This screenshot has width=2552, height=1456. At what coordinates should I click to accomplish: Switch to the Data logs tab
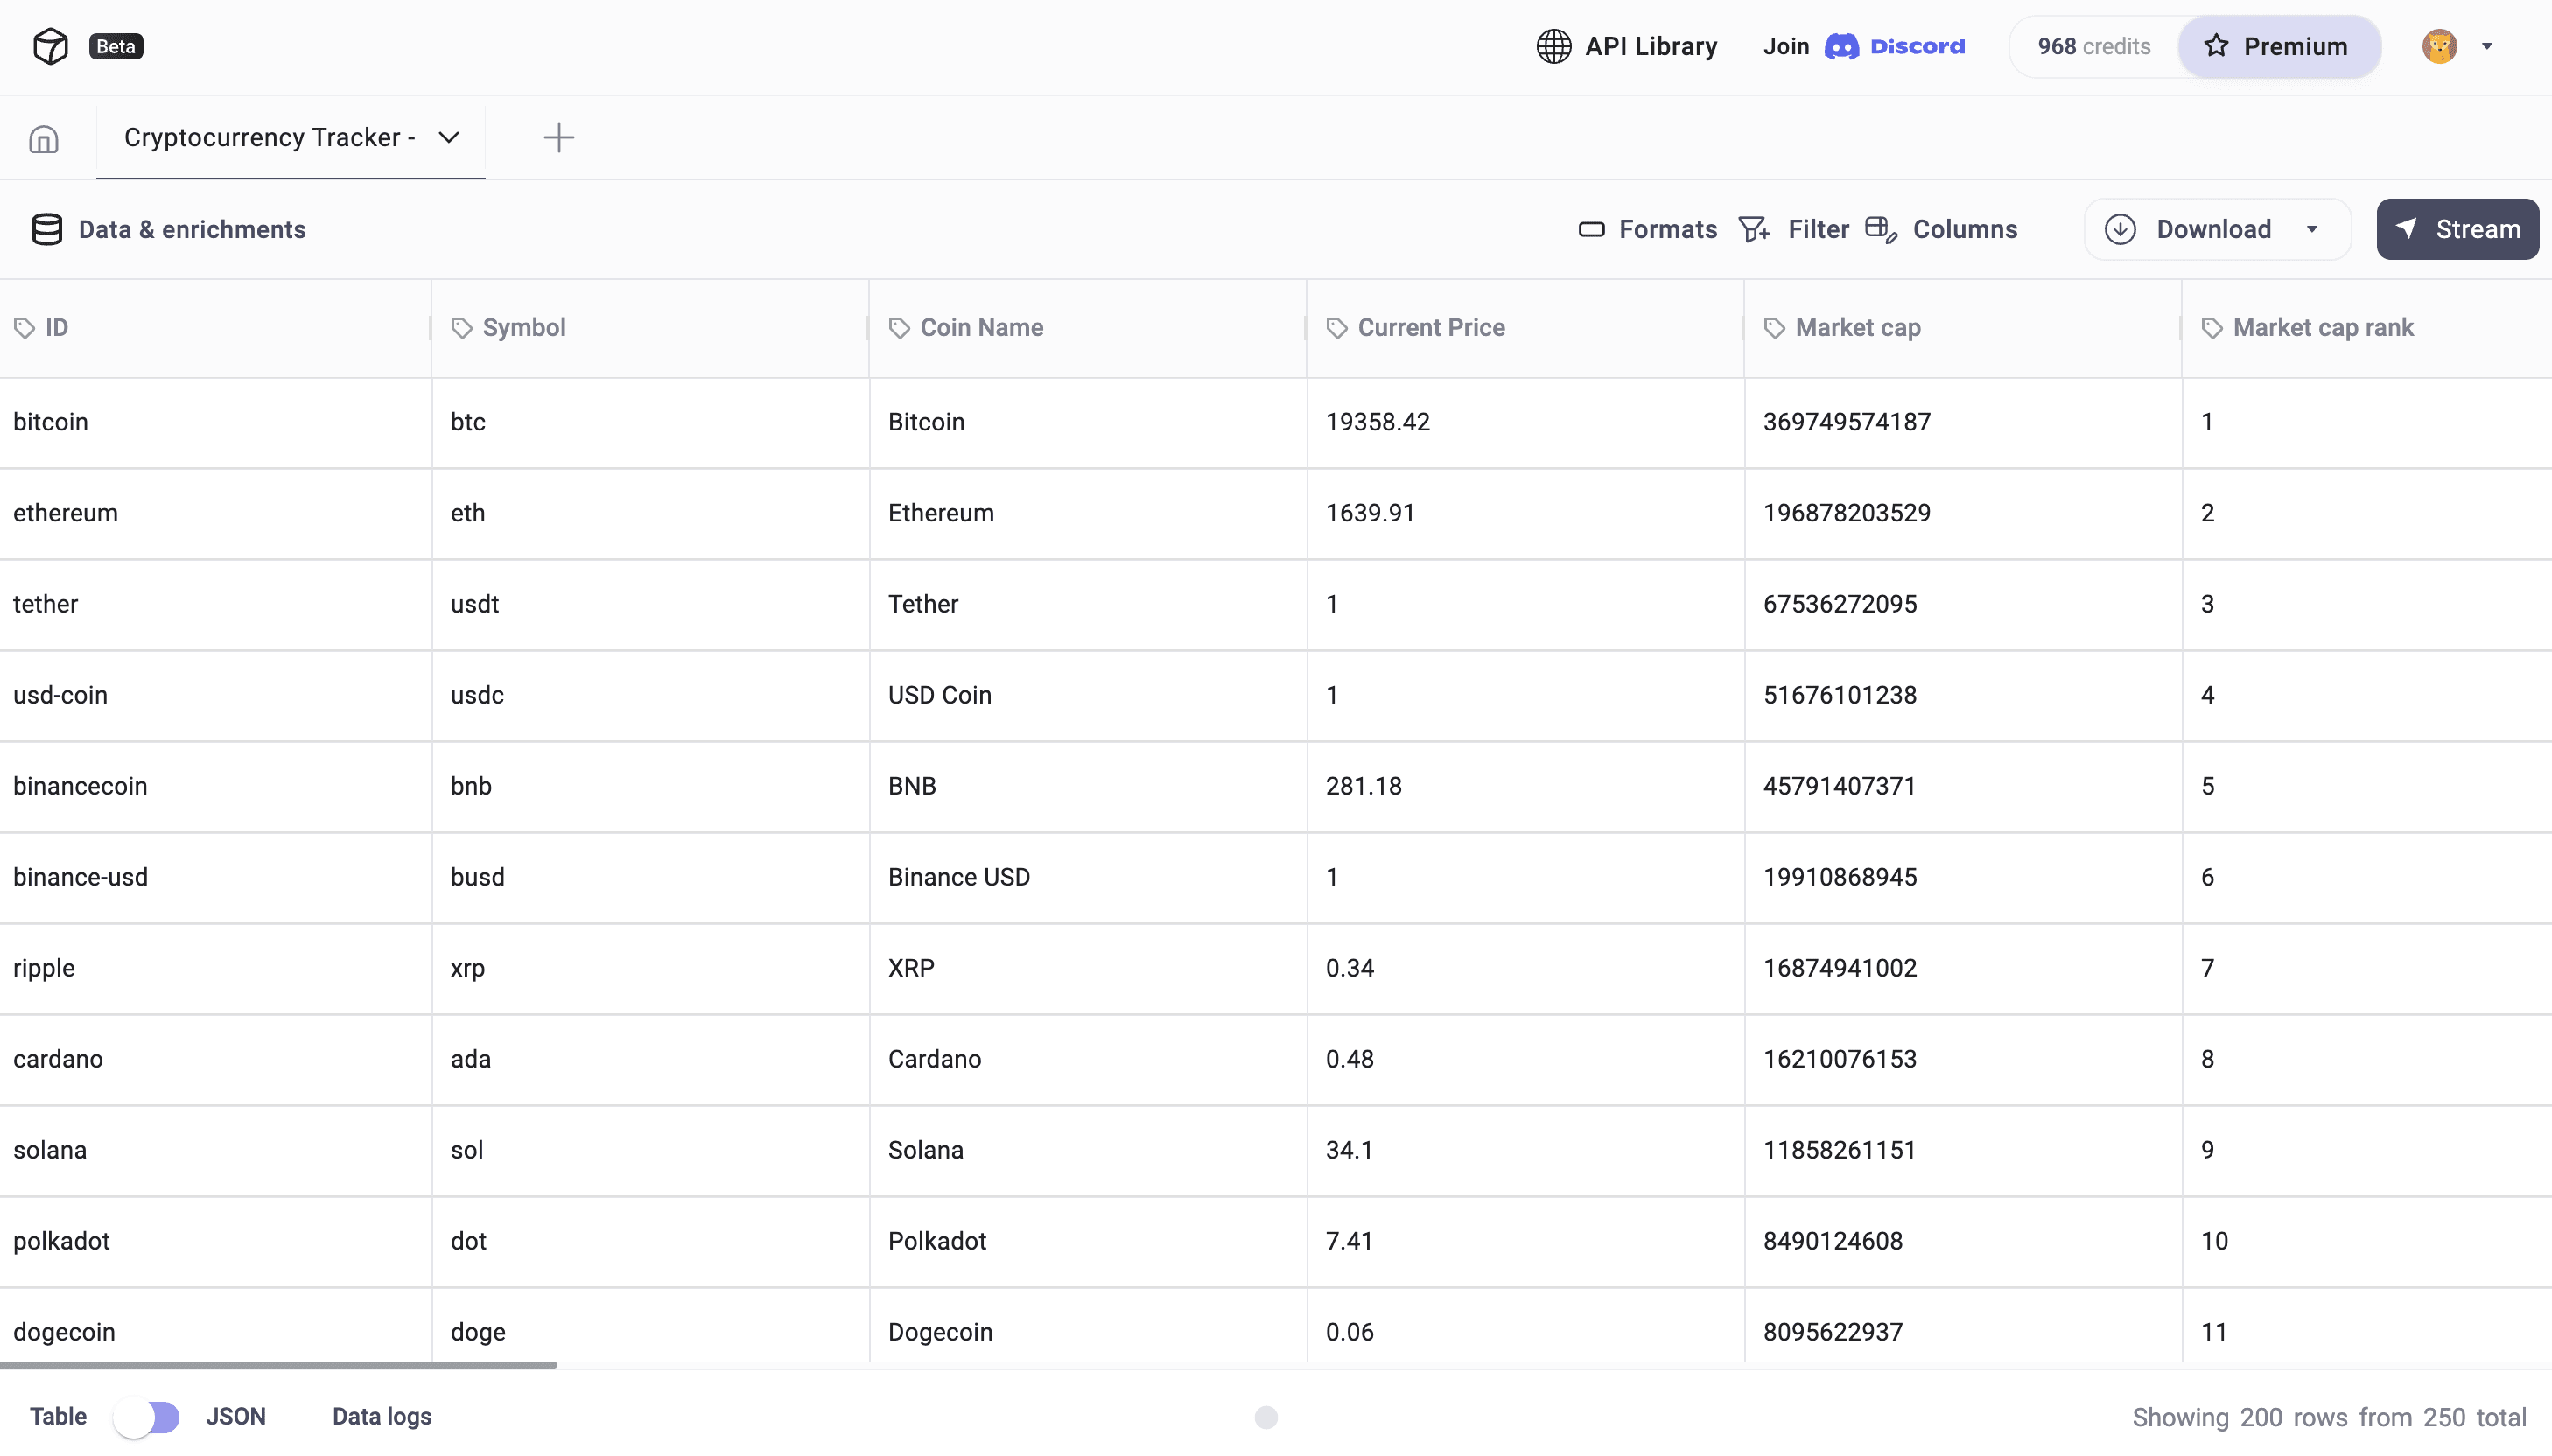point(381,1416)
